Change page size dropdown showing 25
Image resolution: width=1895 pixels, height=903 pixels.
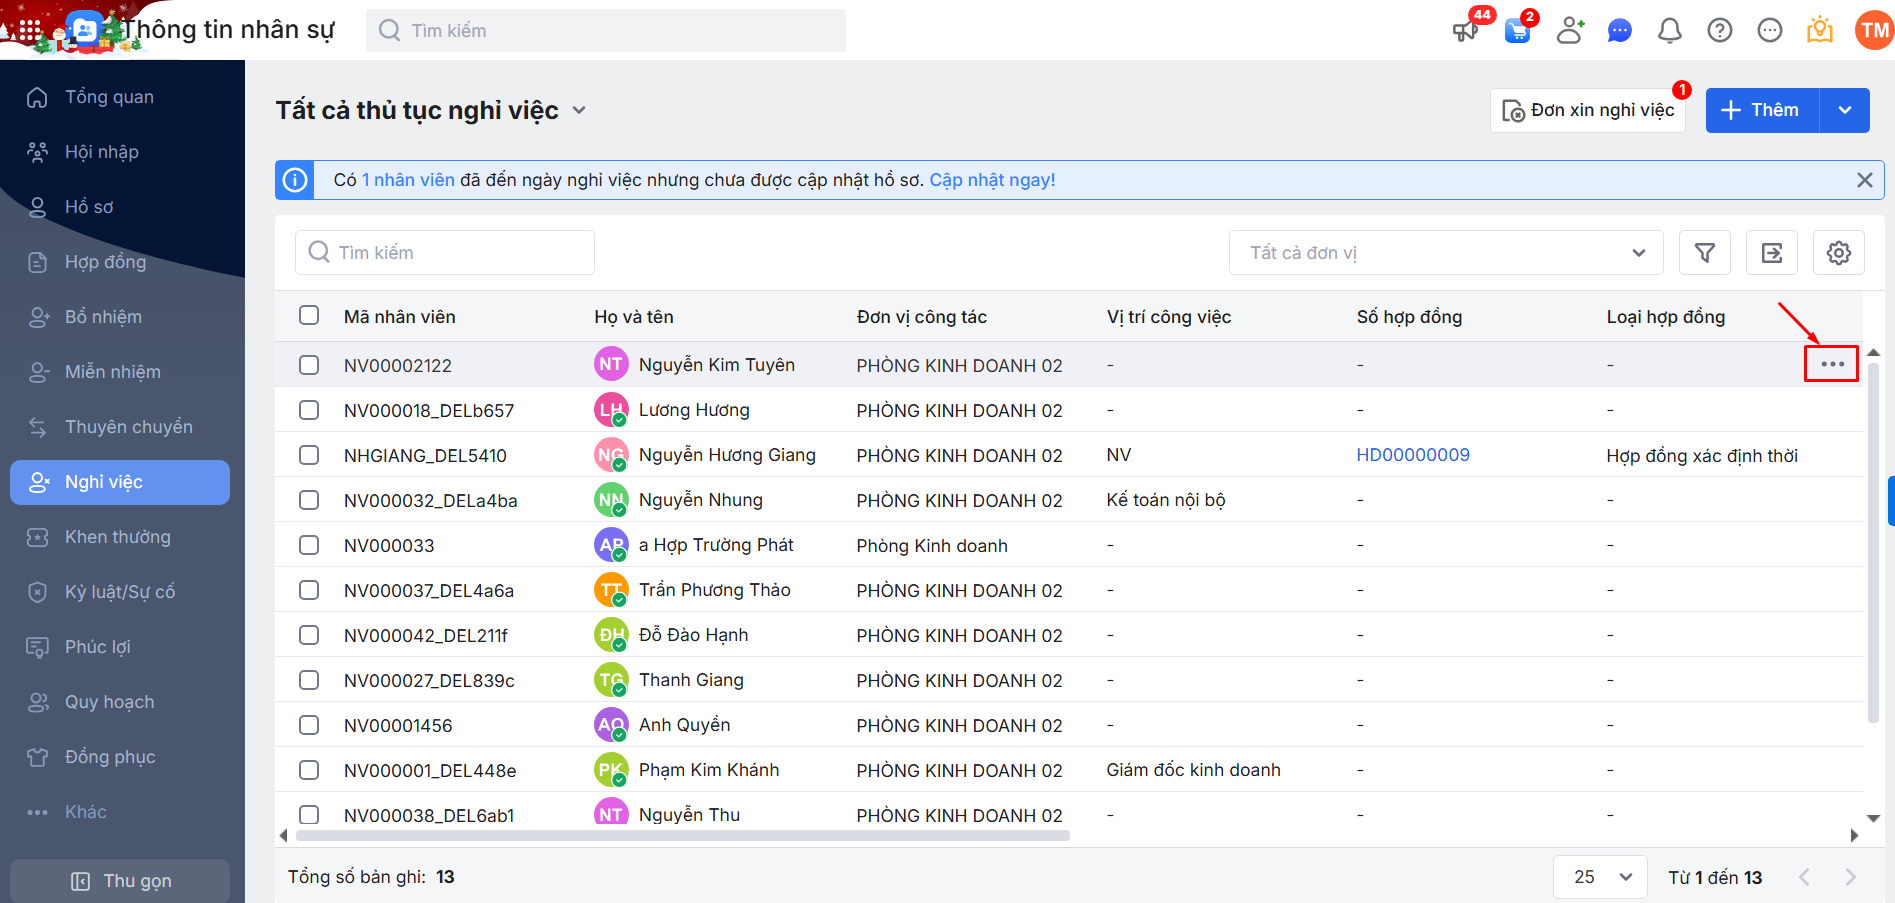click(1600, 877)
